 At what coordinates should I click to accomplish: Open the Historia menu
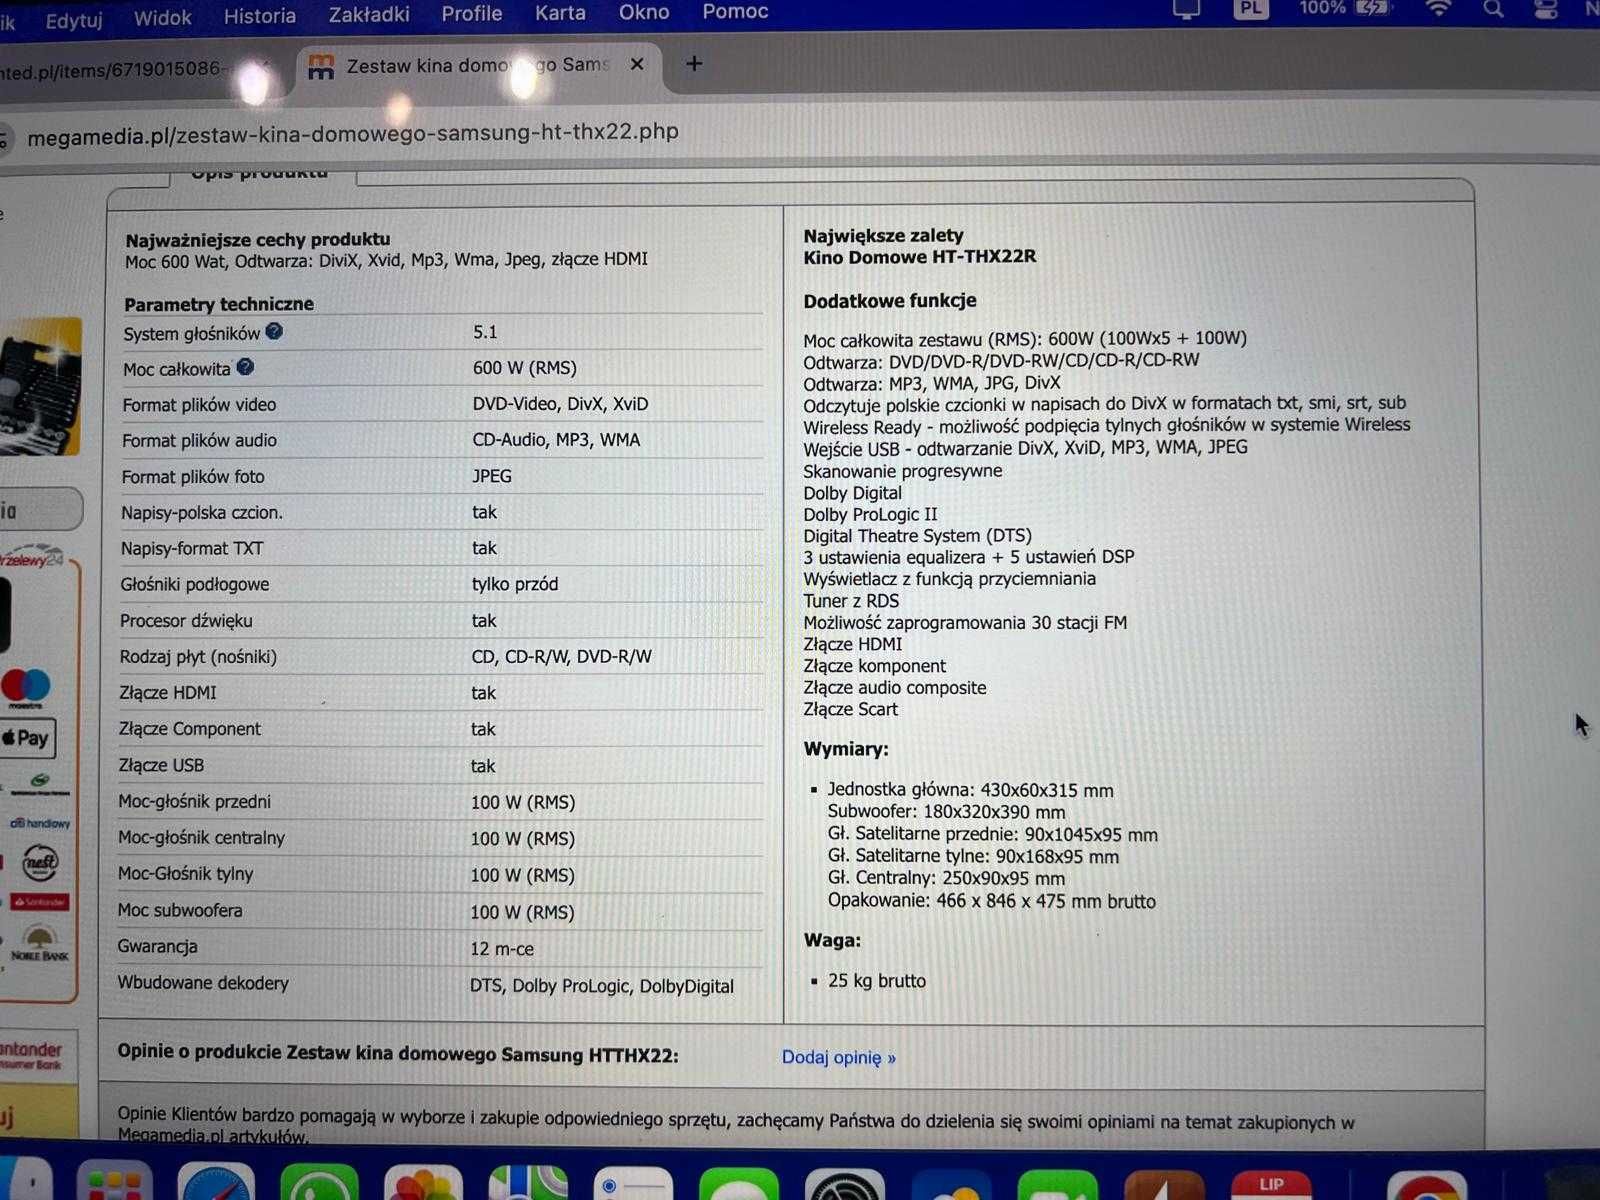coord(259,16)
